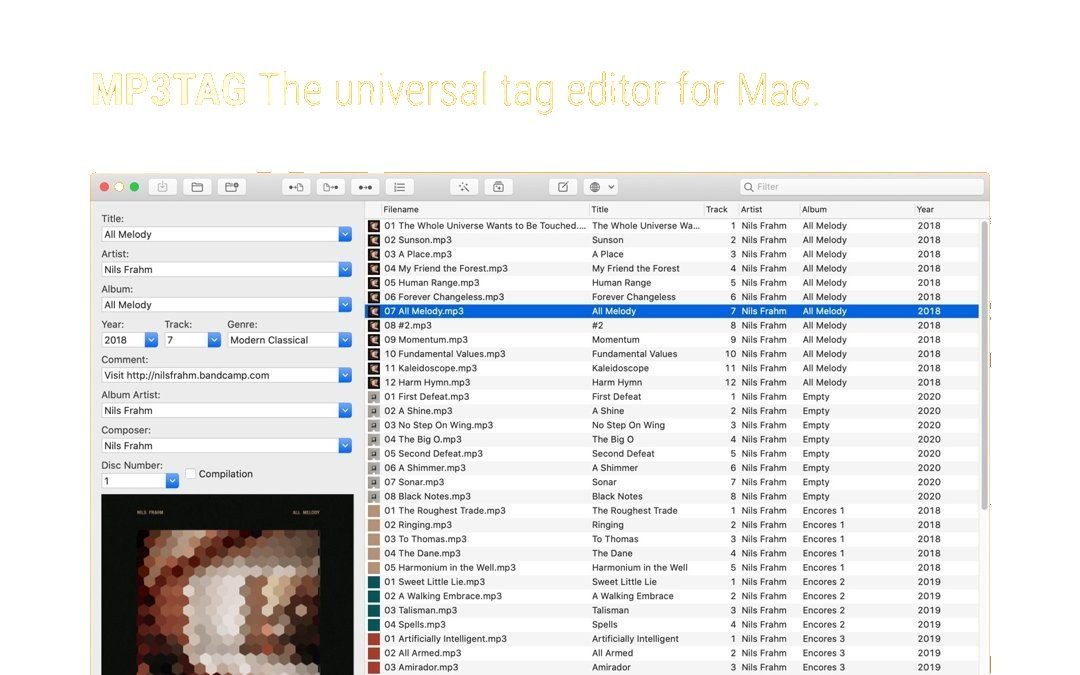Select file 07 Sonar.mp3
This screenshot has width=1080, height=675.
(414, 482)
